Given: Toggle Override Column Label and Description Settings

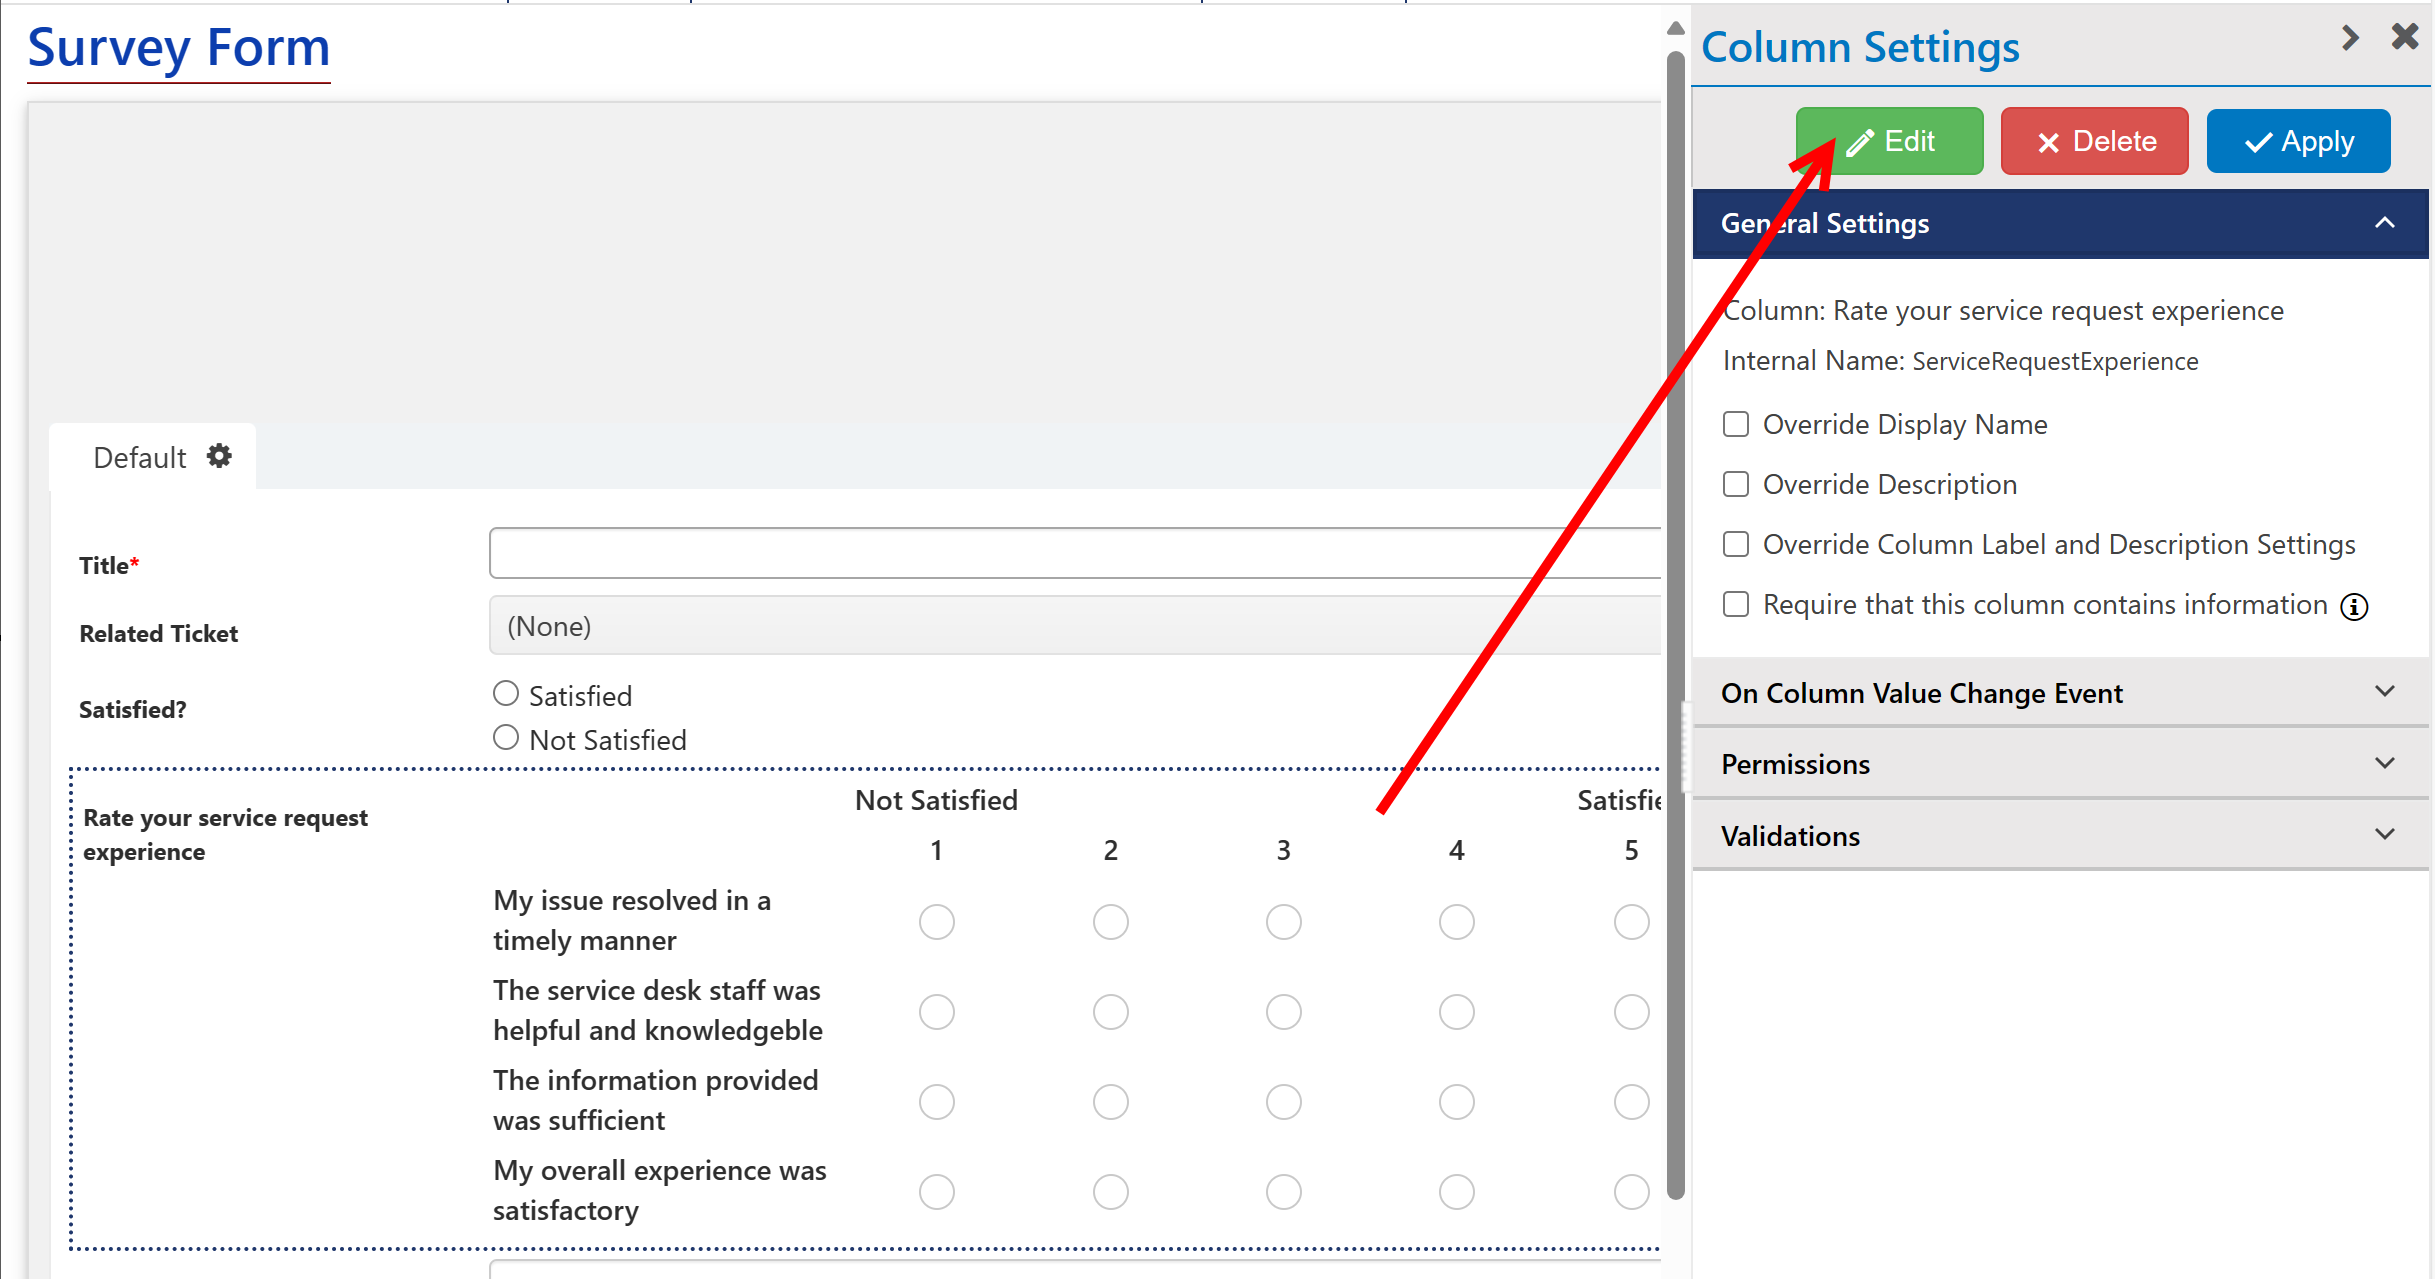Looking at the screenshot, I should (x=1736, y=544).
